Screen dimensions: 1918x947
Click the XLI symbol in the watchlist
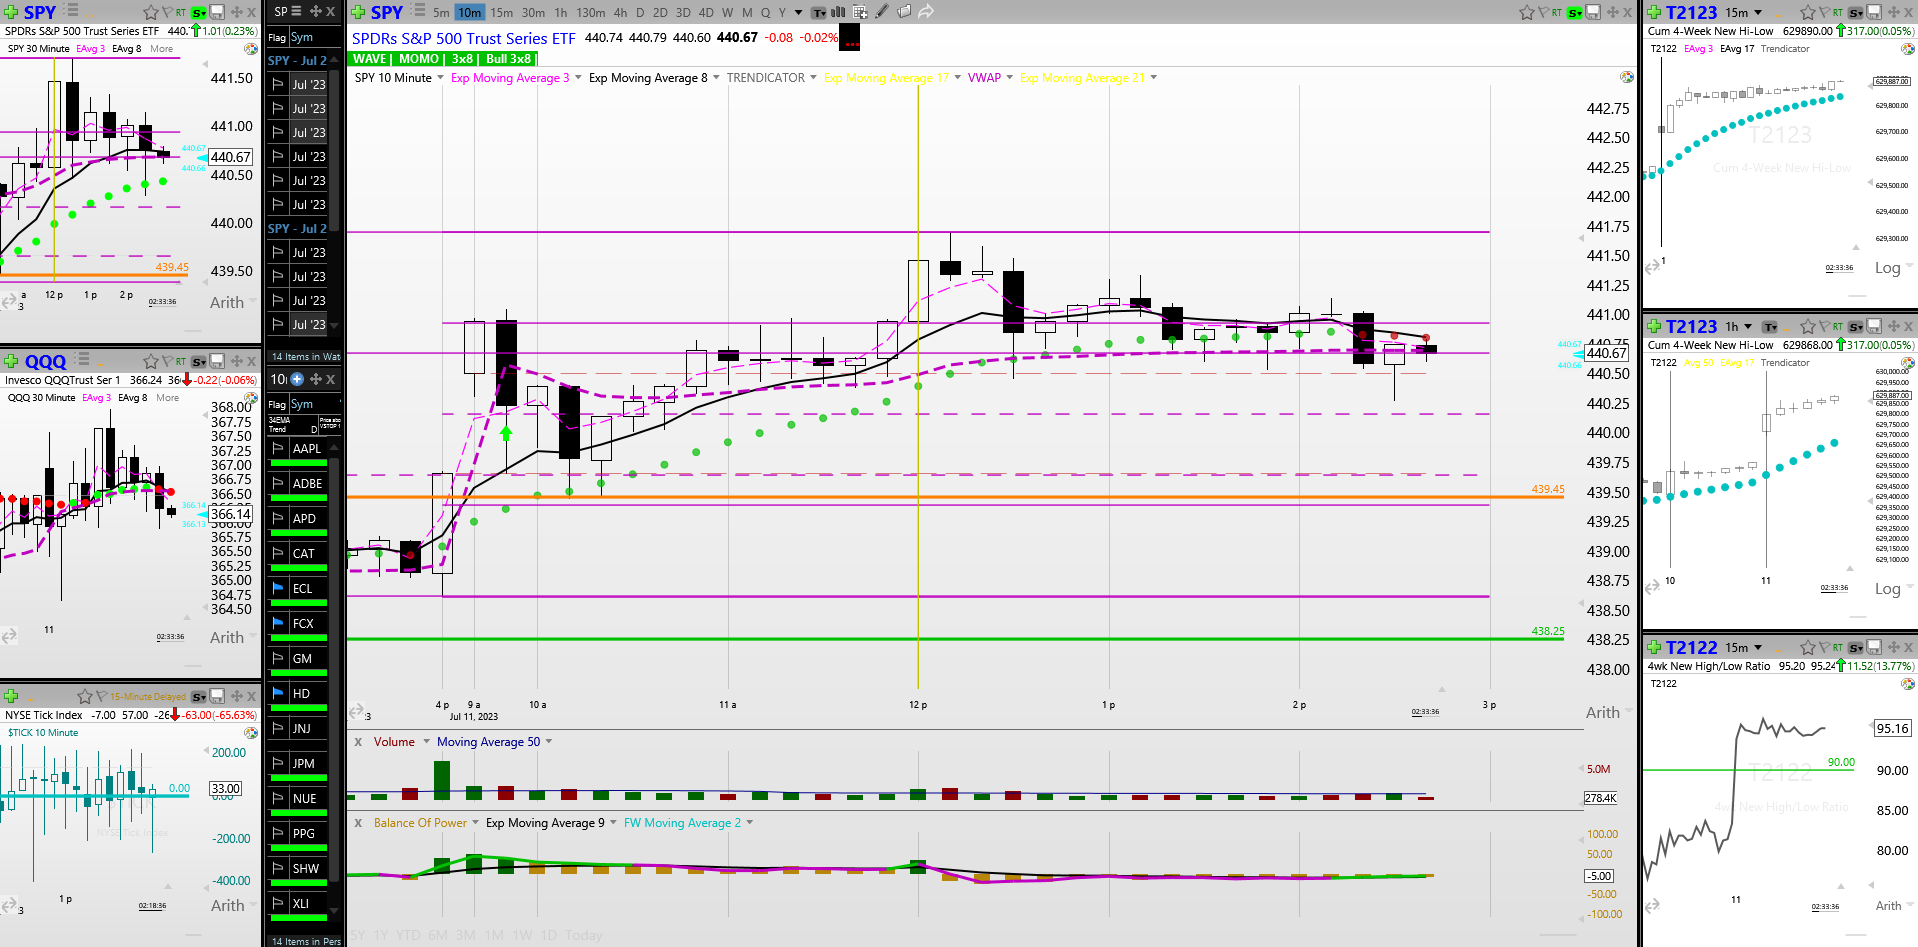click(x=301, y=903)
